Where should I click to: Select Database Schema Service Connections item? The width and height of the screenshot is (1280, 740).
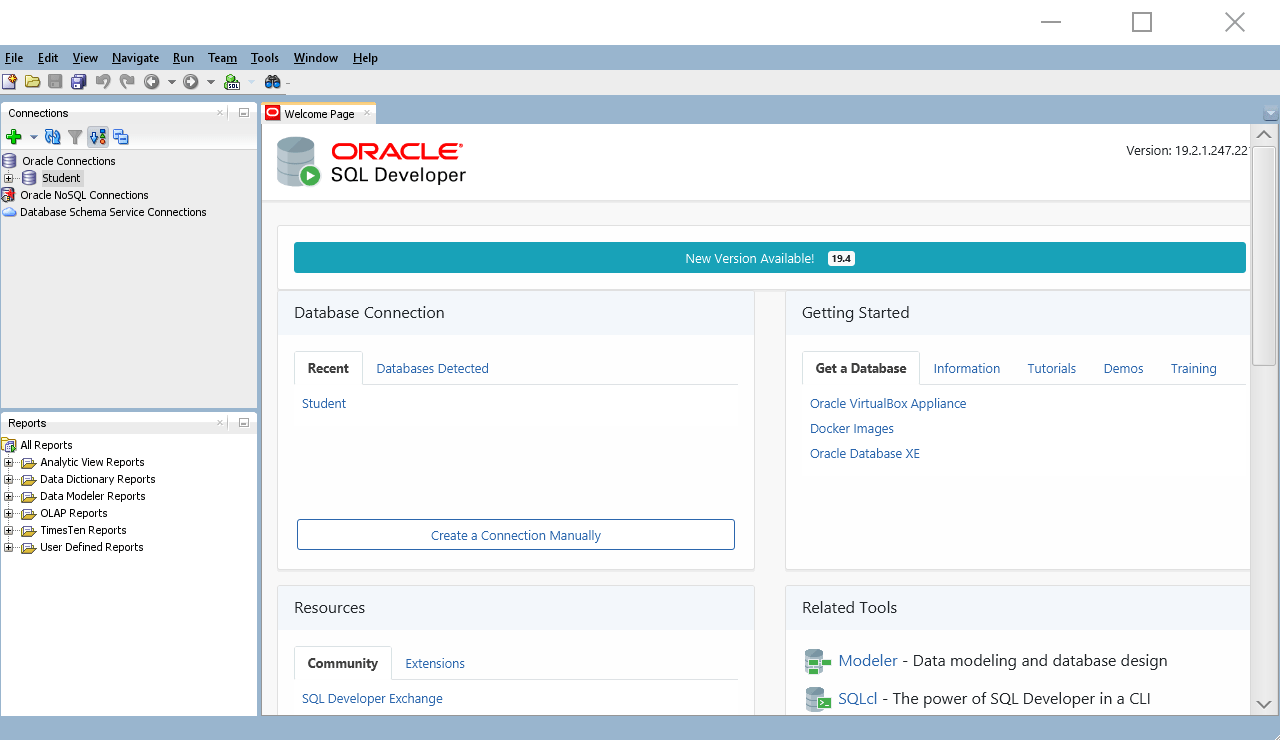[113, 212]
